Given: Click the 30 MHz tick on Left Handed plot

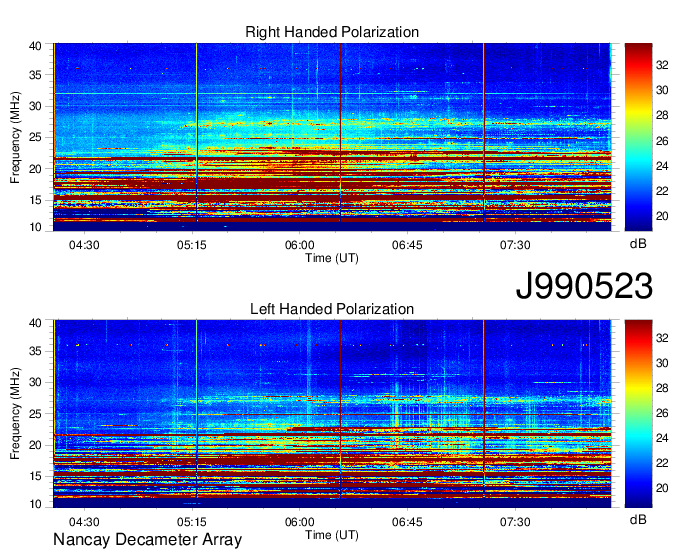Looking at the screenshot, I should [x=36, y=382].
